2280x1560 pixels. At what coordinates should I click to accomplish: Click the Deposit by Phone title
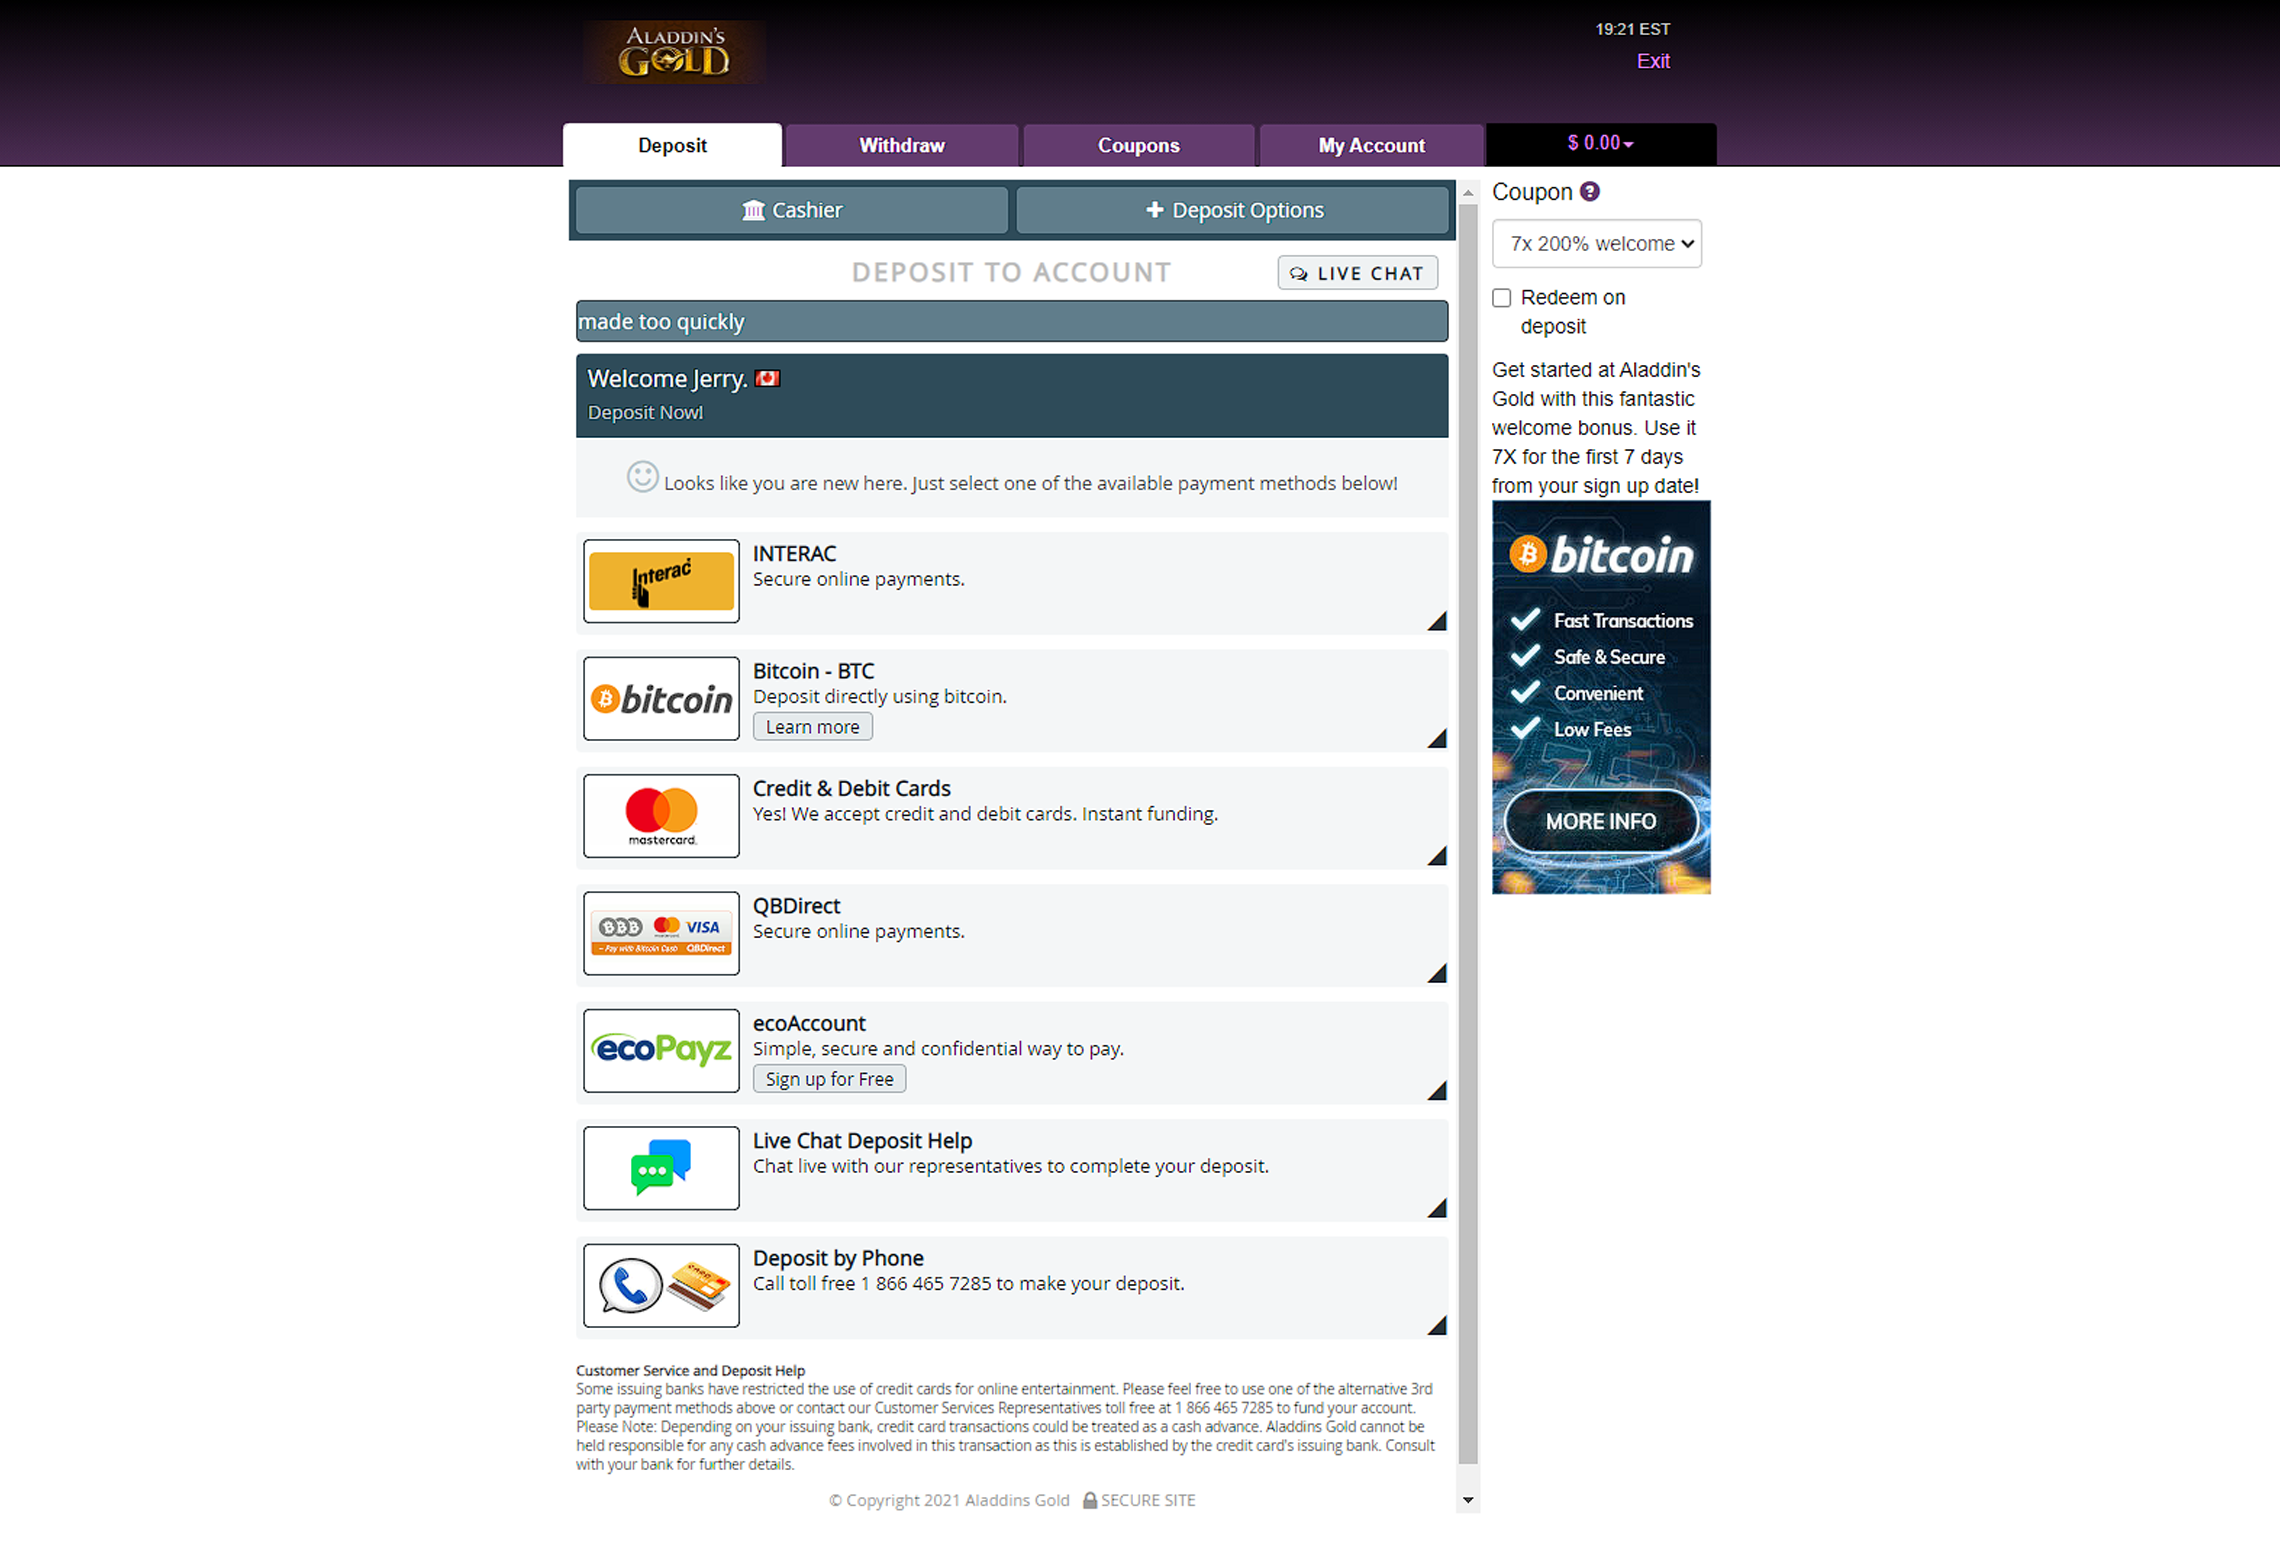pyautogui.click(x=838, y=1258)
